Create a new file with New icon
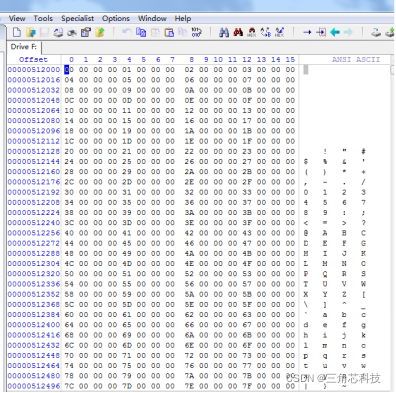This screenshot has height=393, width=396. [17, 32]
